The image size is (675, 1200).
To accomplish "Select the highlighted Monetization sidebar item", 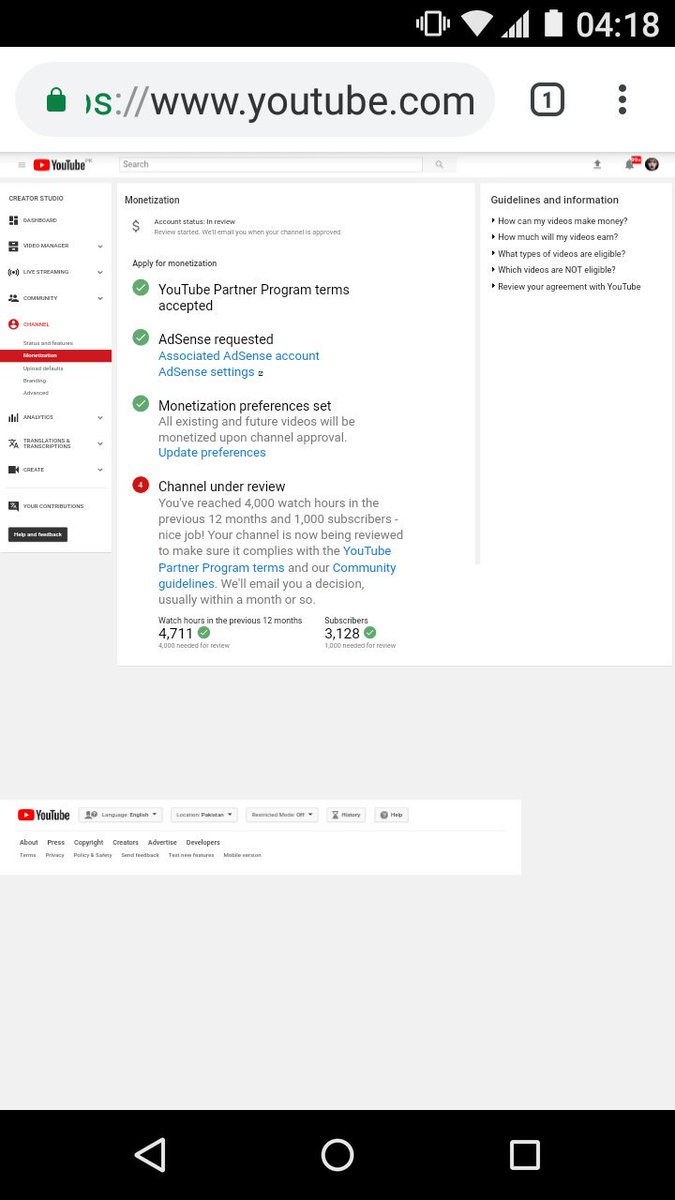I will 56,356.
